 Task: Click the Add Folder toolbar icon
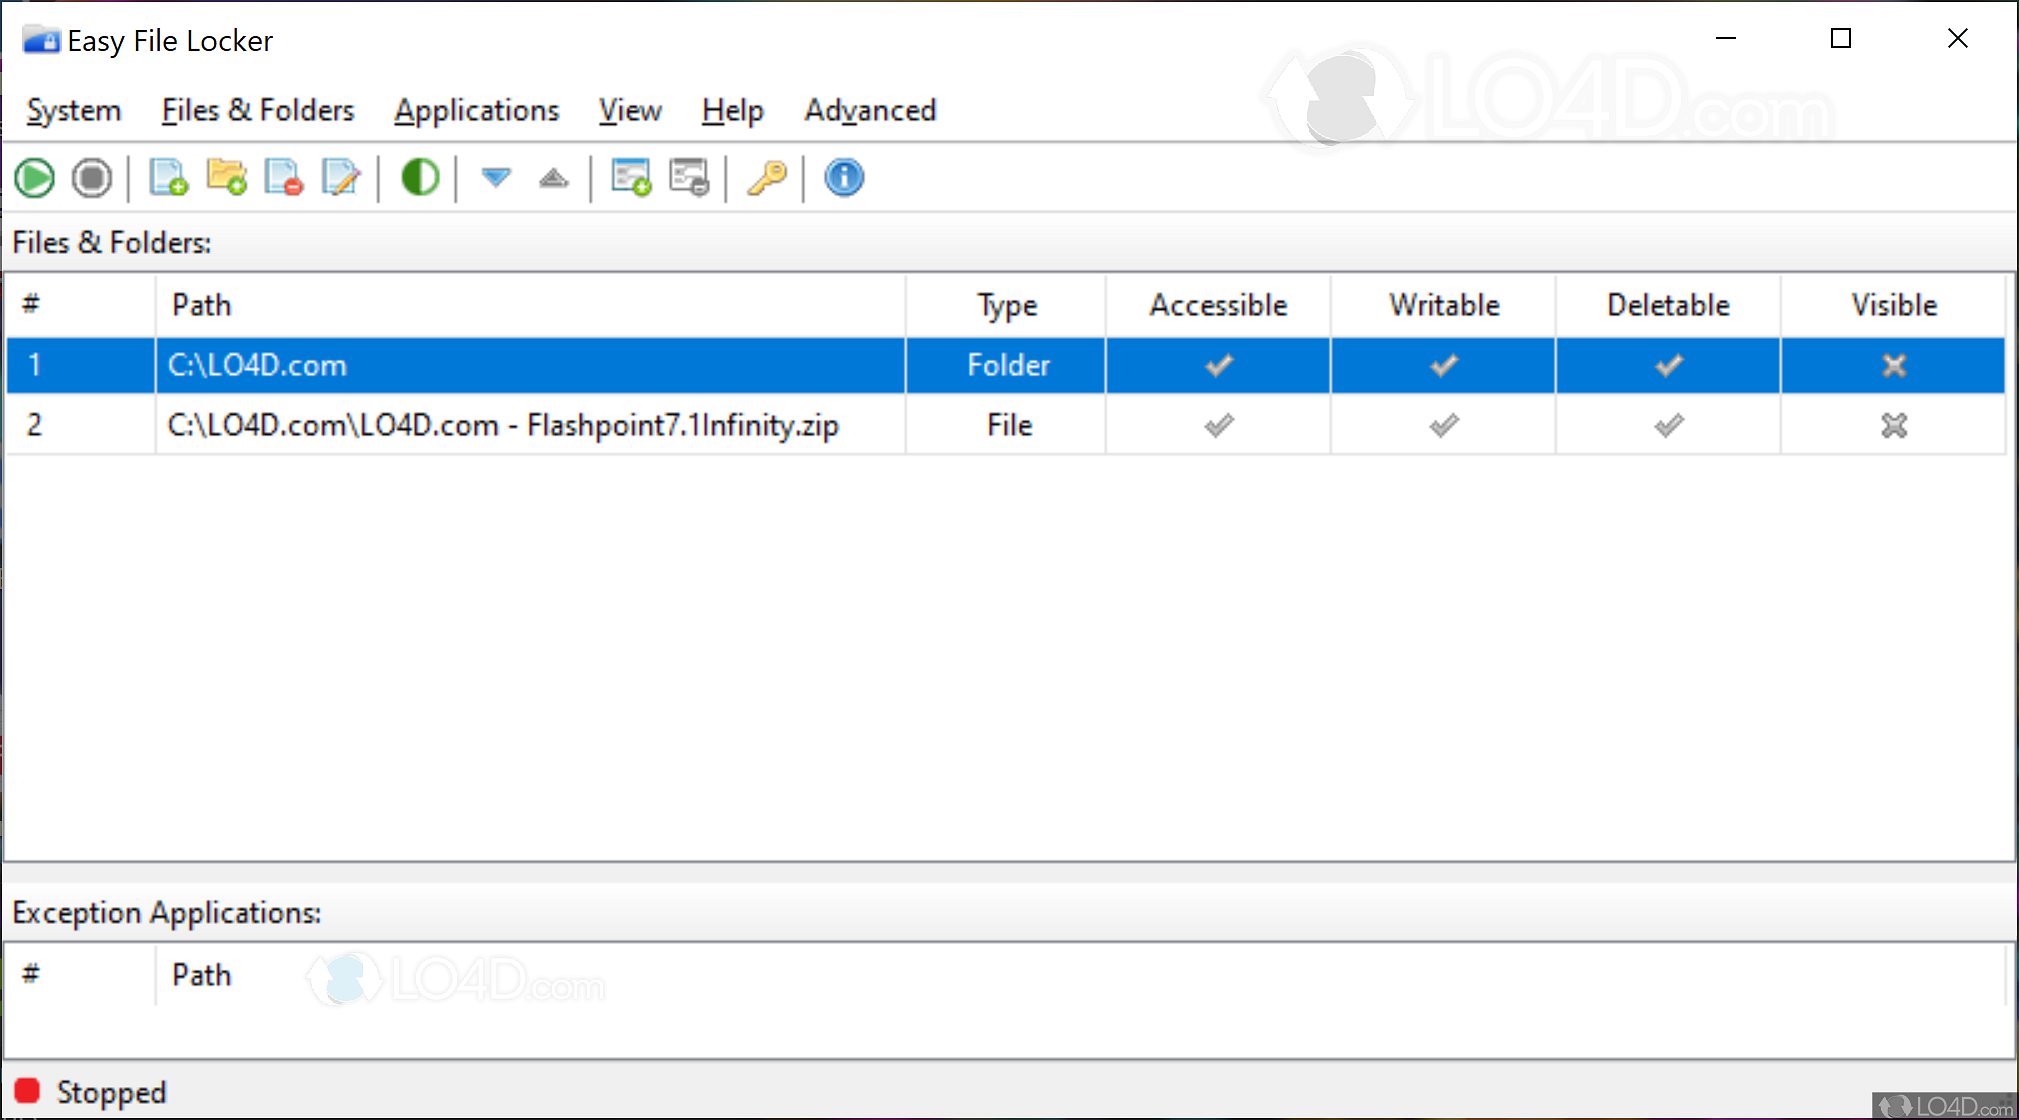(x=227, y=179)
